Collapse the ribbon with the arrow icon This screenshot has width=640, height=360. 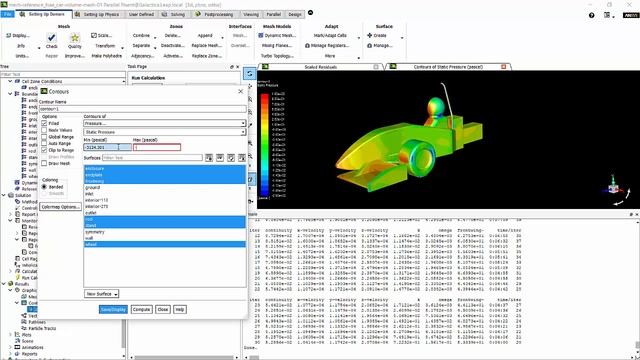(310, 13)
